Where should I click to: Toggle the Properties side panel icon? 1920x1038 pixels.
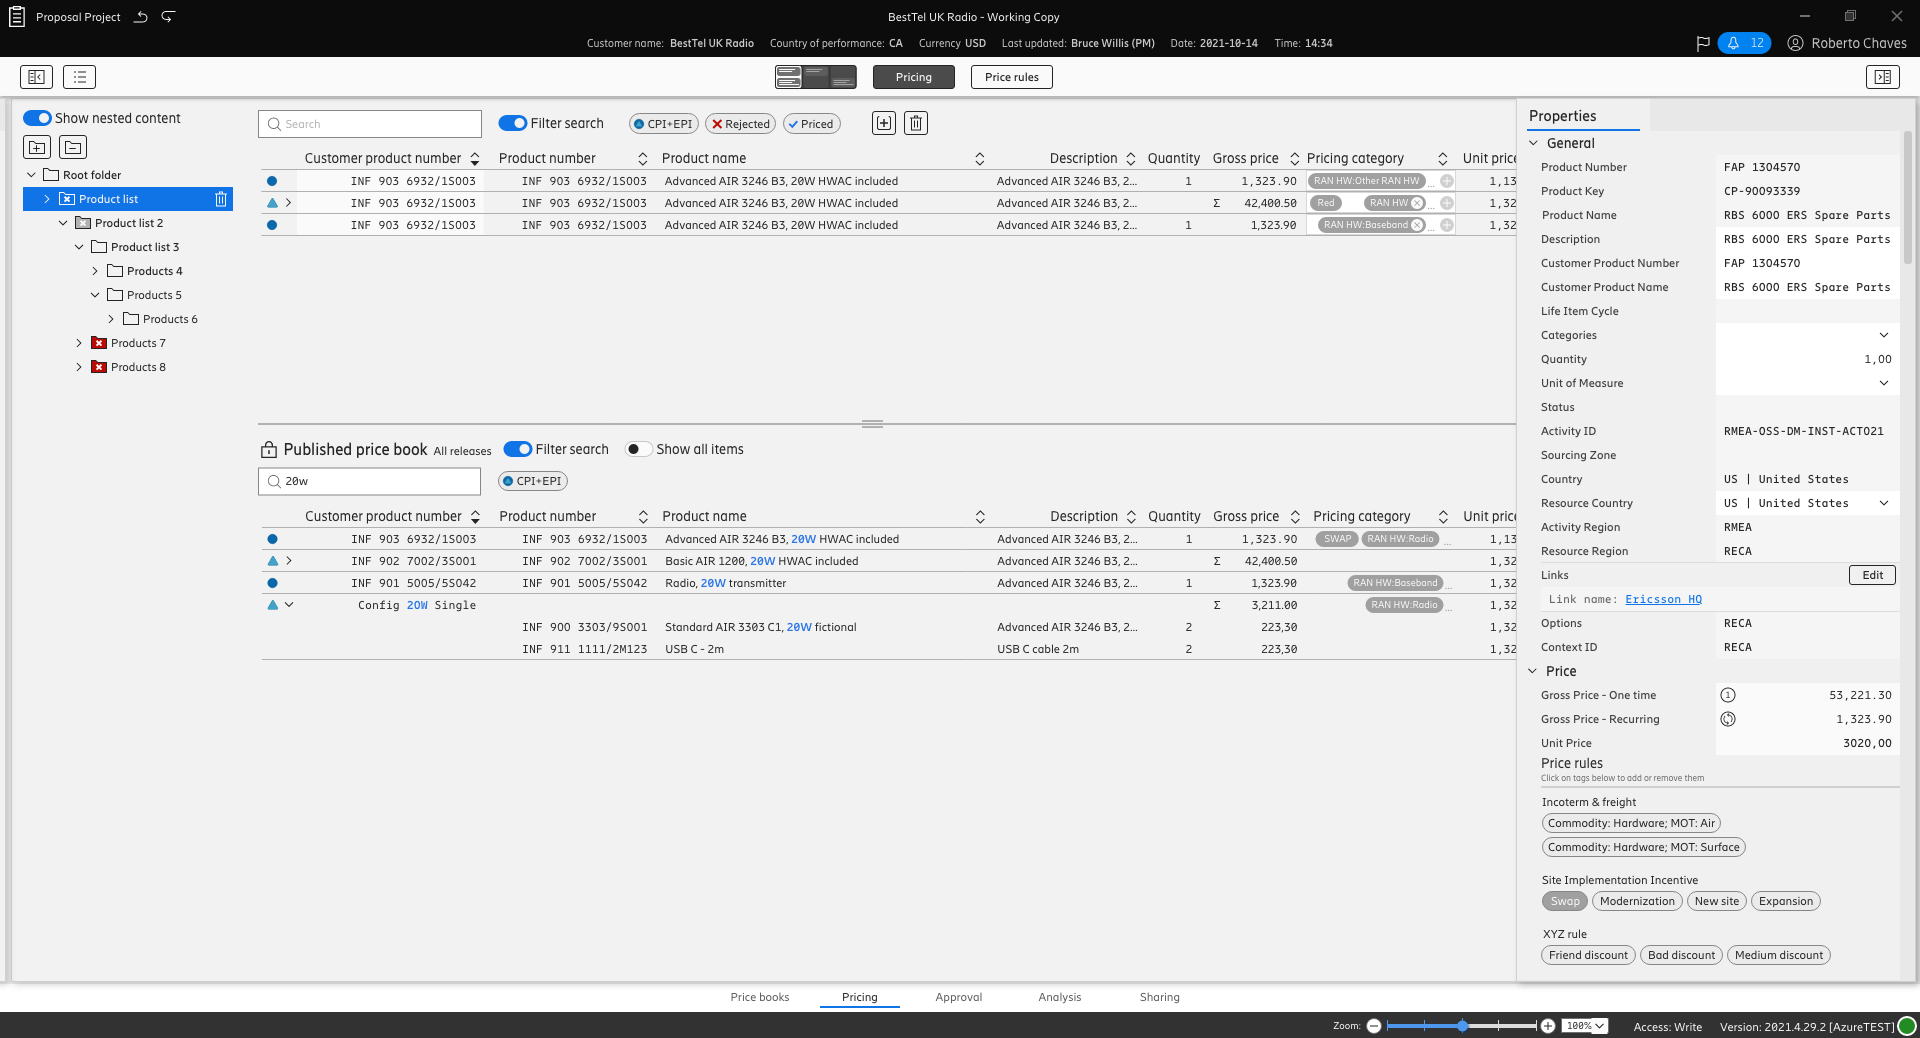tap(1883, 77)
